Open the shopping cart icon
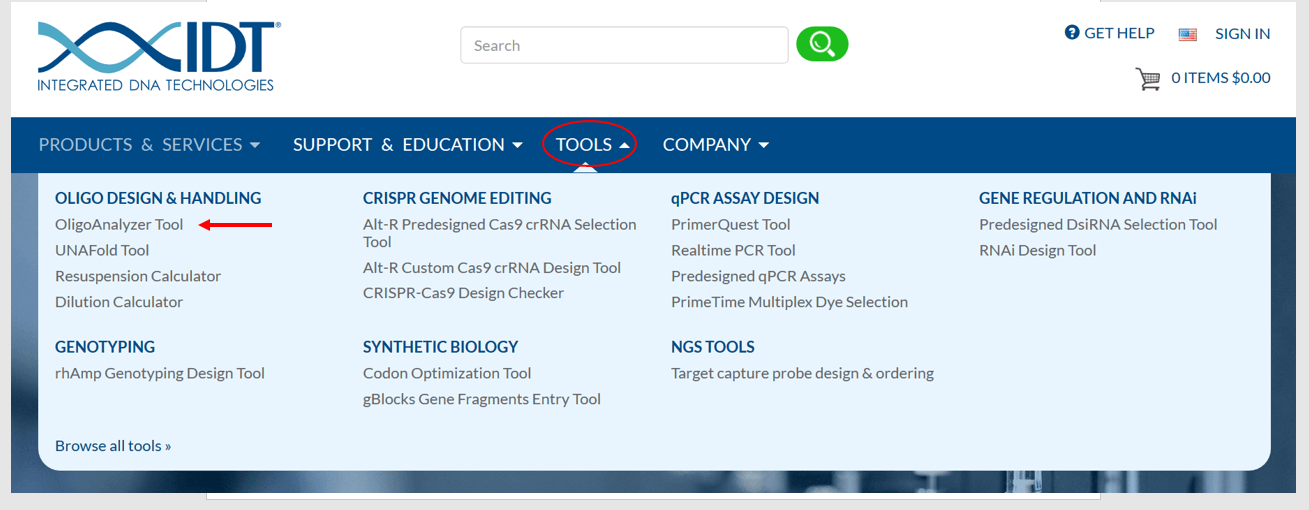 point(1148,78)
